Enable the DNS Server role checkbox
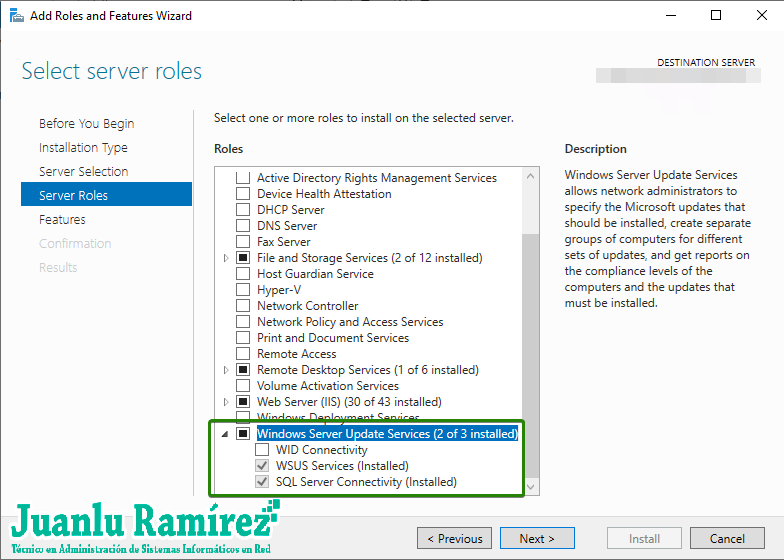Viewport: 784px width, 560px height. (x=242, y=226)
